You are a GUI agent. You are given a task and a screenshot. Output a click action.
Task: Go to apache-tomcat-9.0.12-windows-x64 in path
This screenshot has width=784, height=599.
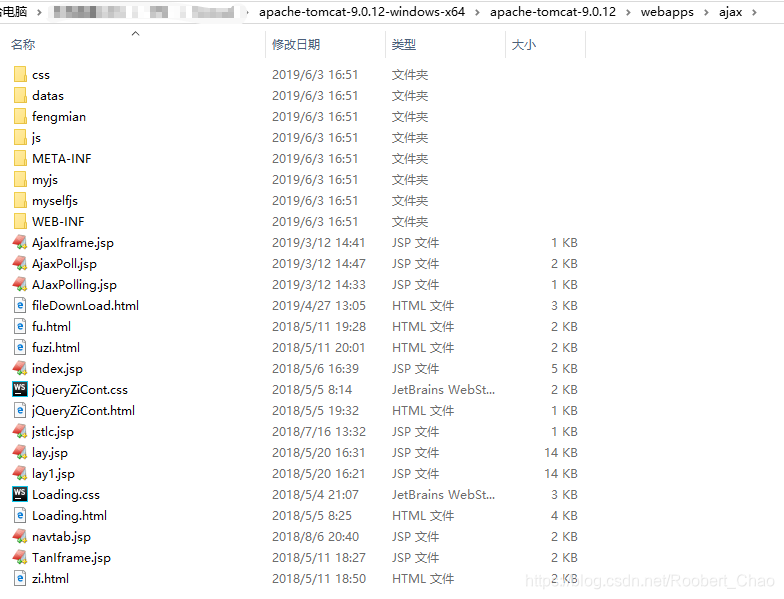362,12
